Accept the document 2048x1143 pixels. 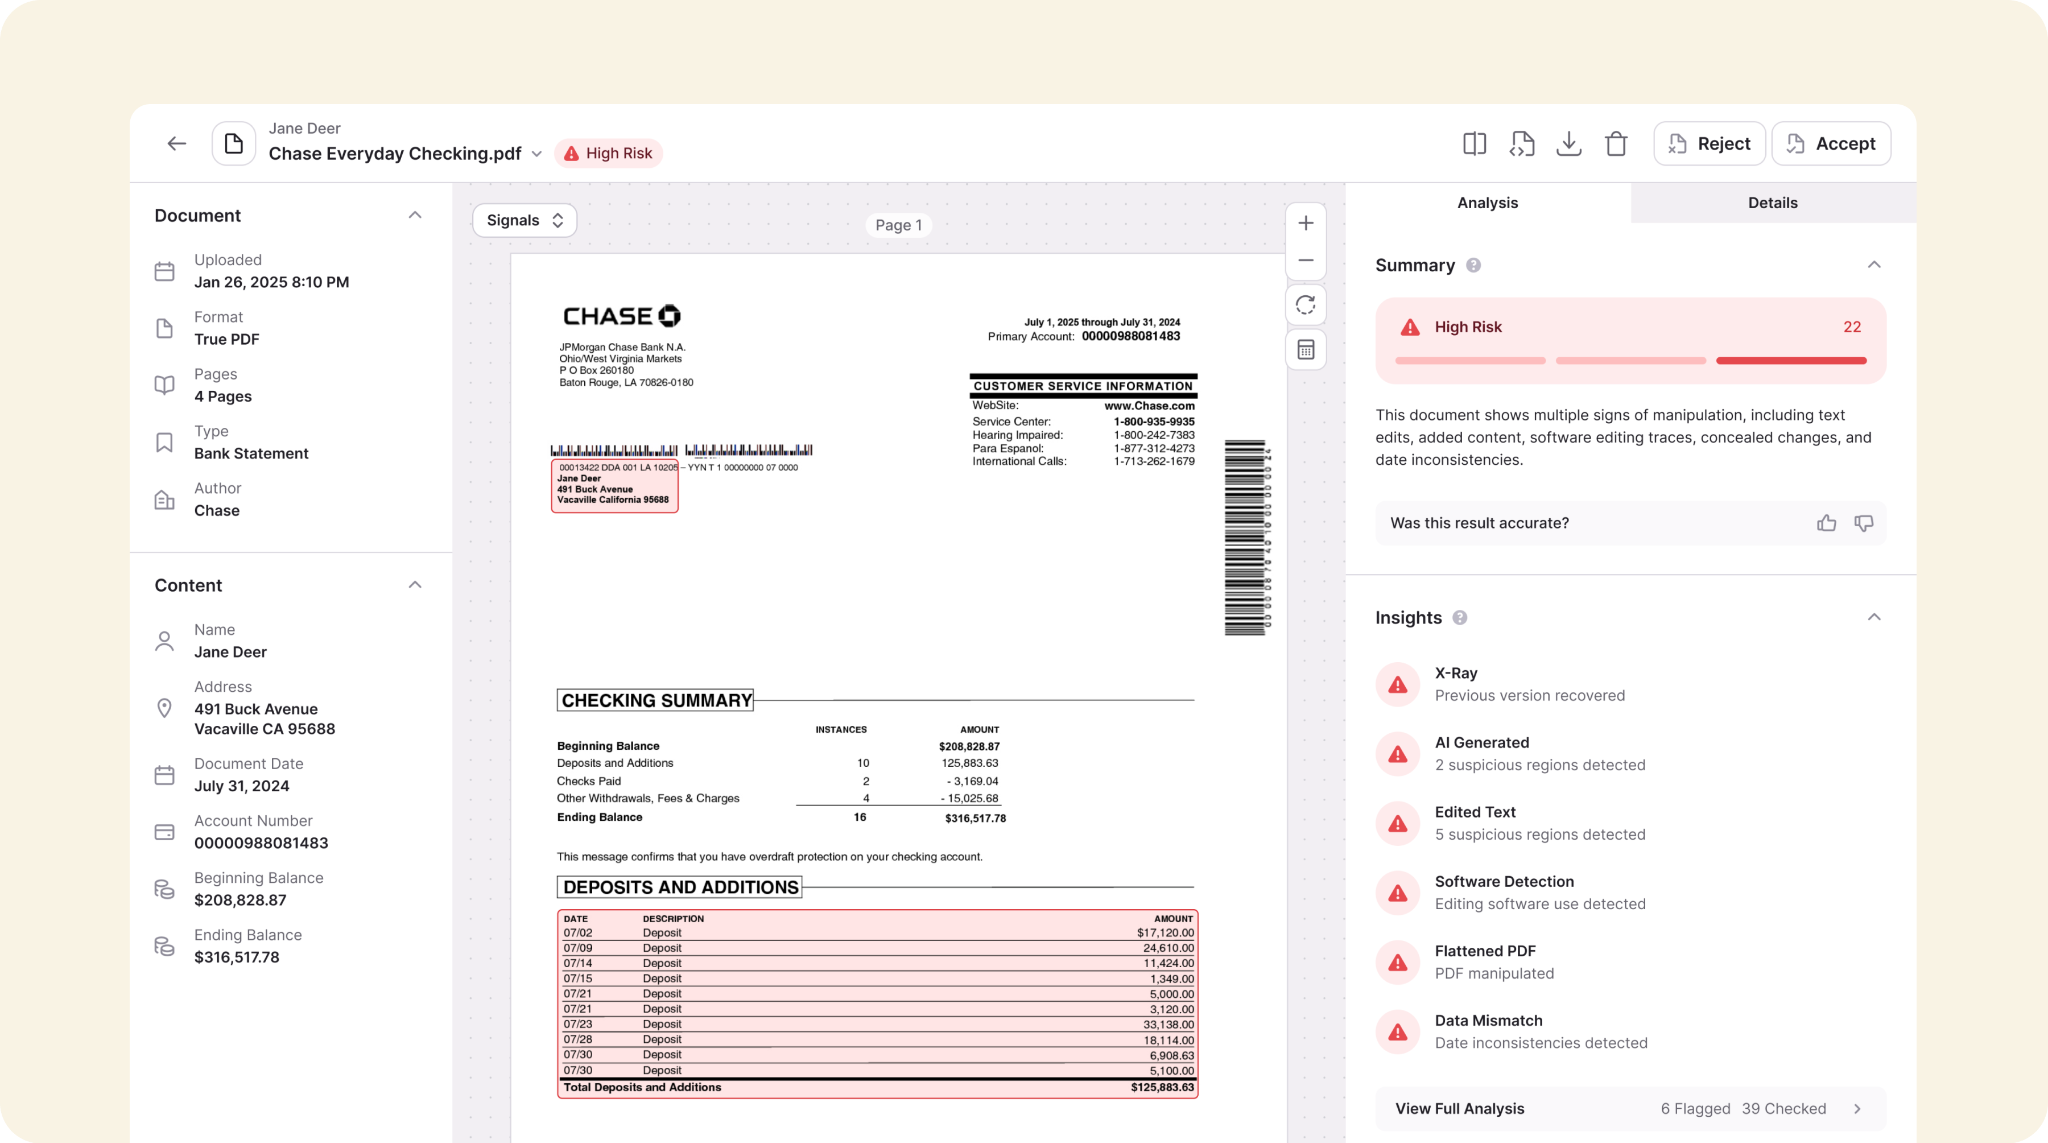1831,144
